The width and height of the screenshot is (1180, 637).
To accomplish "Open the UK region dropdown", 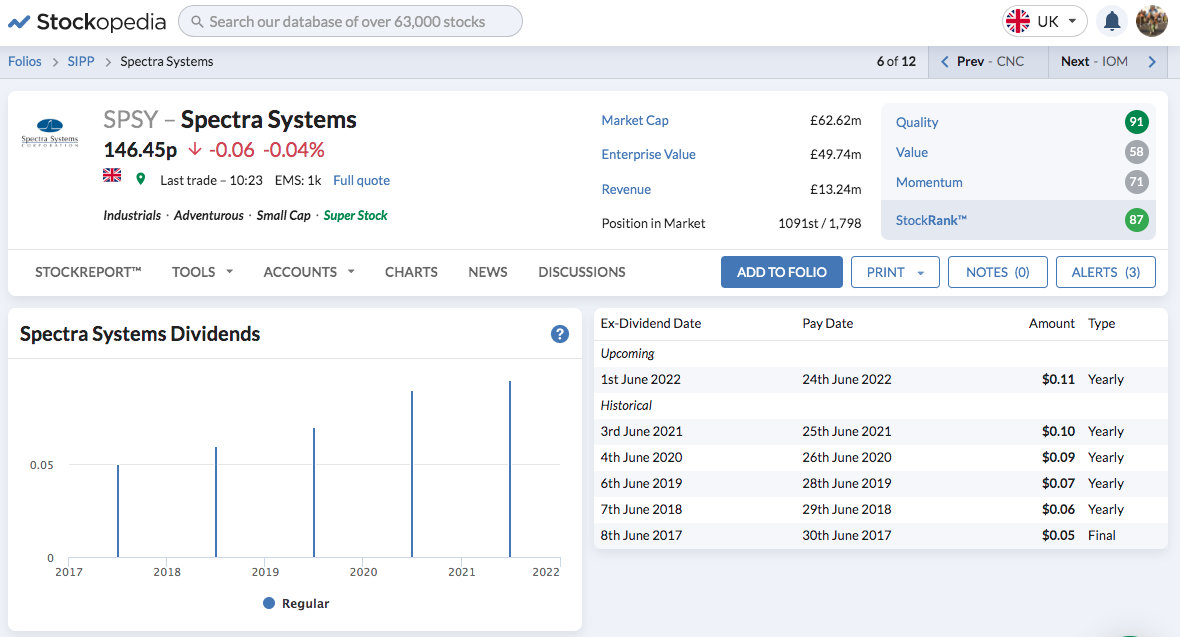I will 1044,21.
